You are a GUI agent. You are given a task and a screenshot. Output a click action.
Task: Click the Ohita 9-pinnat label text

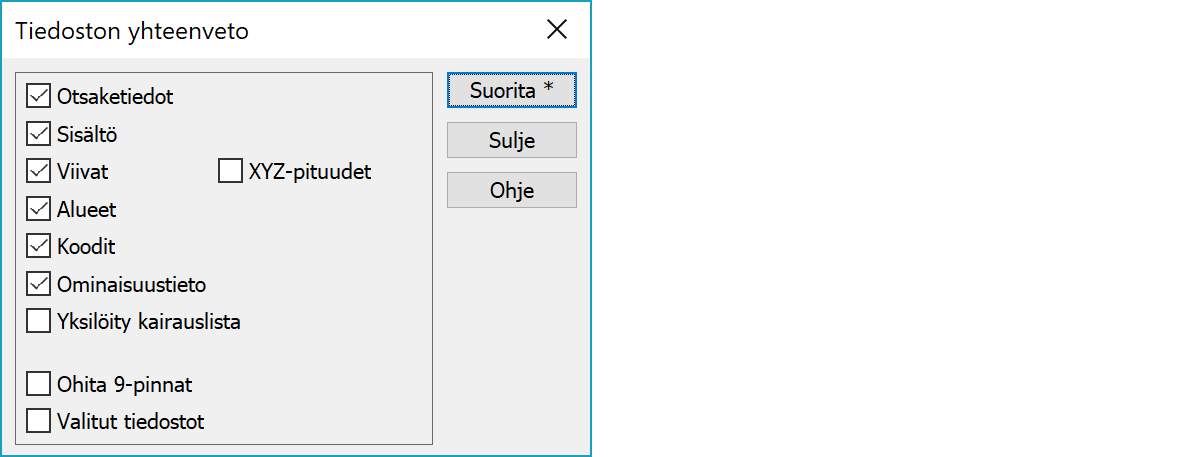[125, 384]
